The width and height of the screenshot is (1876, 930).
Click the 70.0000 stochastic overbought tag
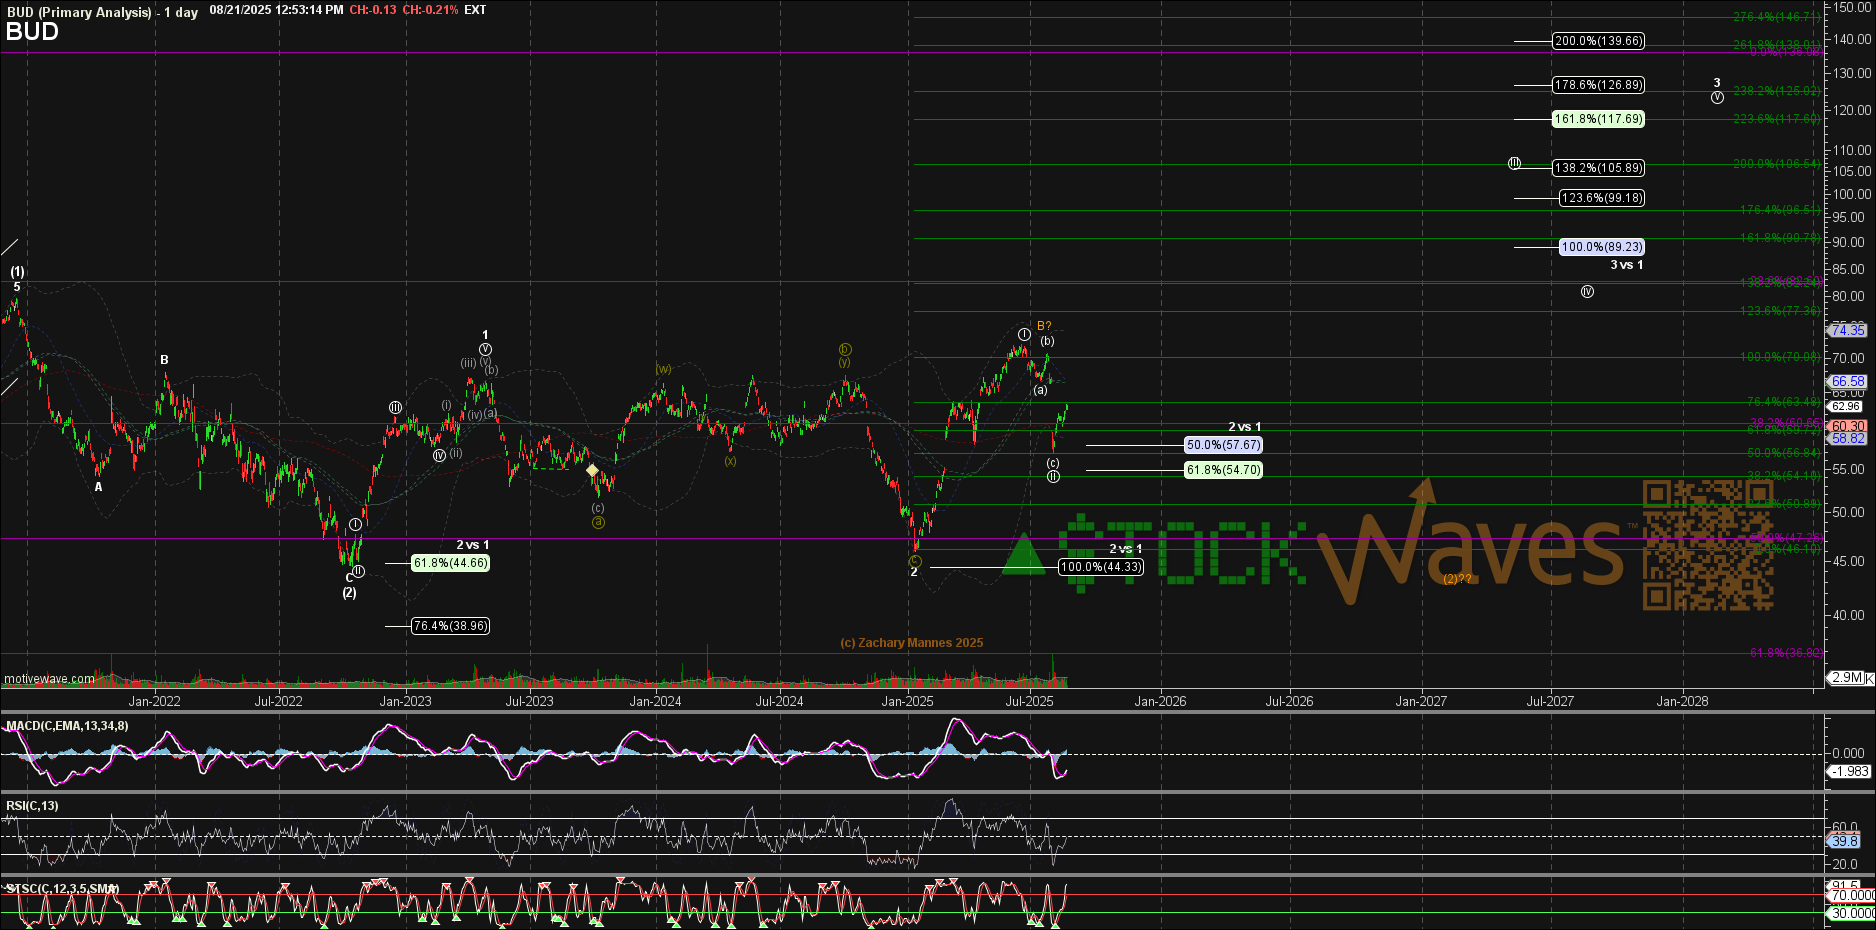click(x=1851, y=896)
